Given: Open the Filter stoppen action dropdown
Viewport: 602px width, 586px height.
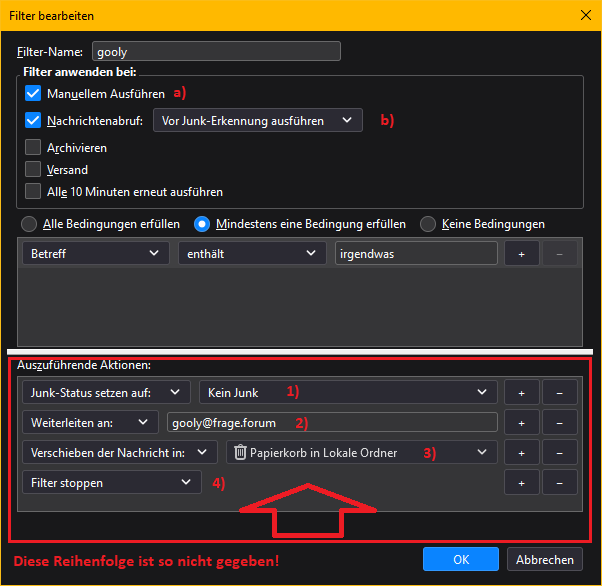Looking at the screenshot, I should (x=111, y=483).
